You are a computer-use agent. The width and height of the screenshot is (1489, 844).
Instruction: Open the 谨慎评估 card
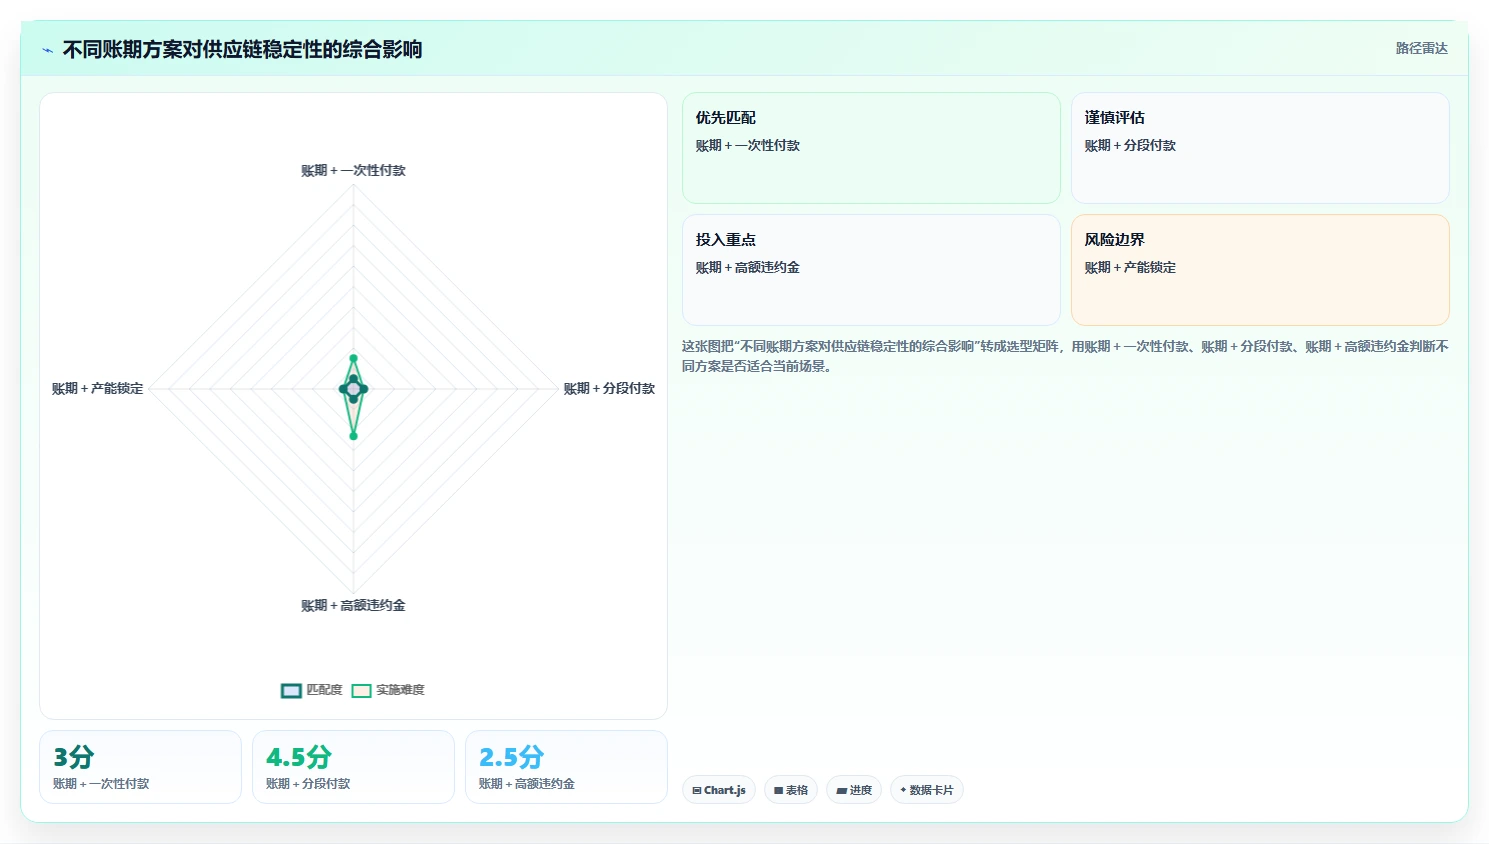(x=1260, y=148)
